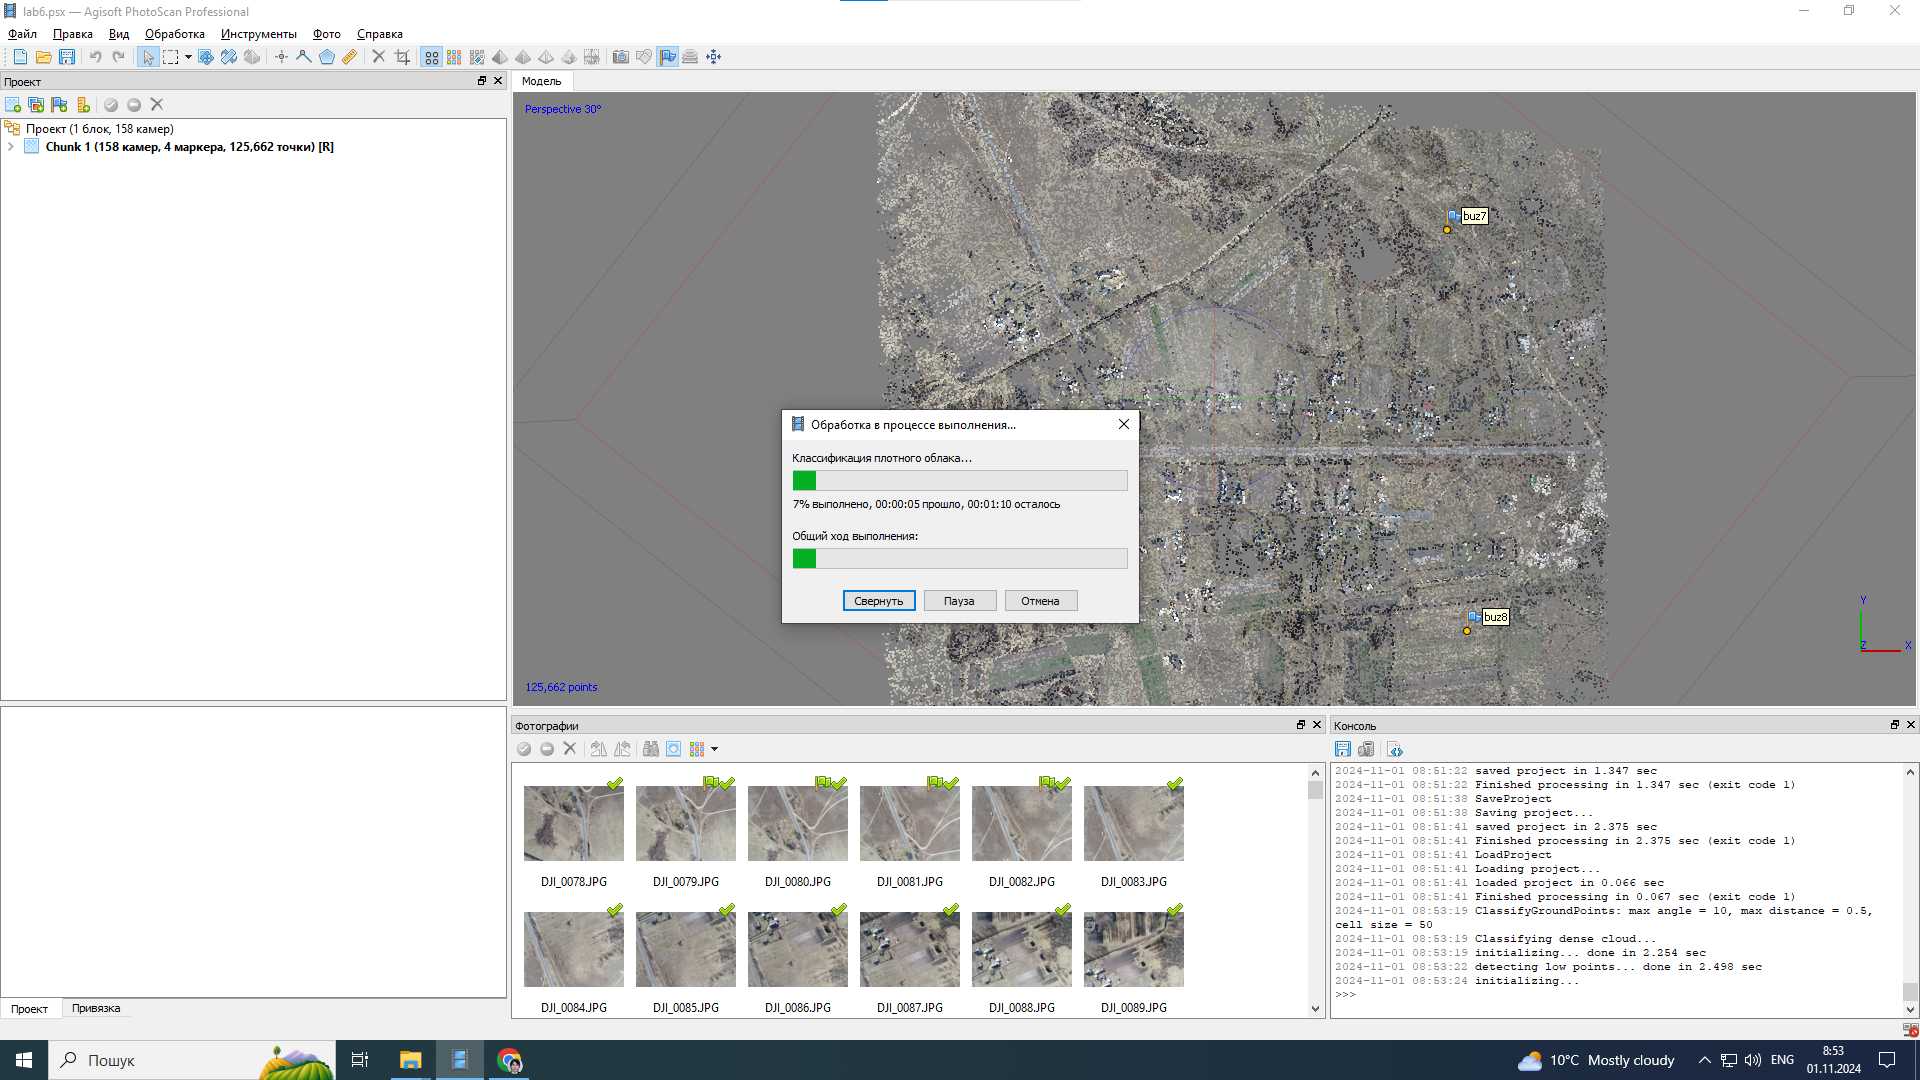The height and width of the screenshot is (1080, 1920).
Task: Click the run script icon in Console
Action: click(1396, 749)
